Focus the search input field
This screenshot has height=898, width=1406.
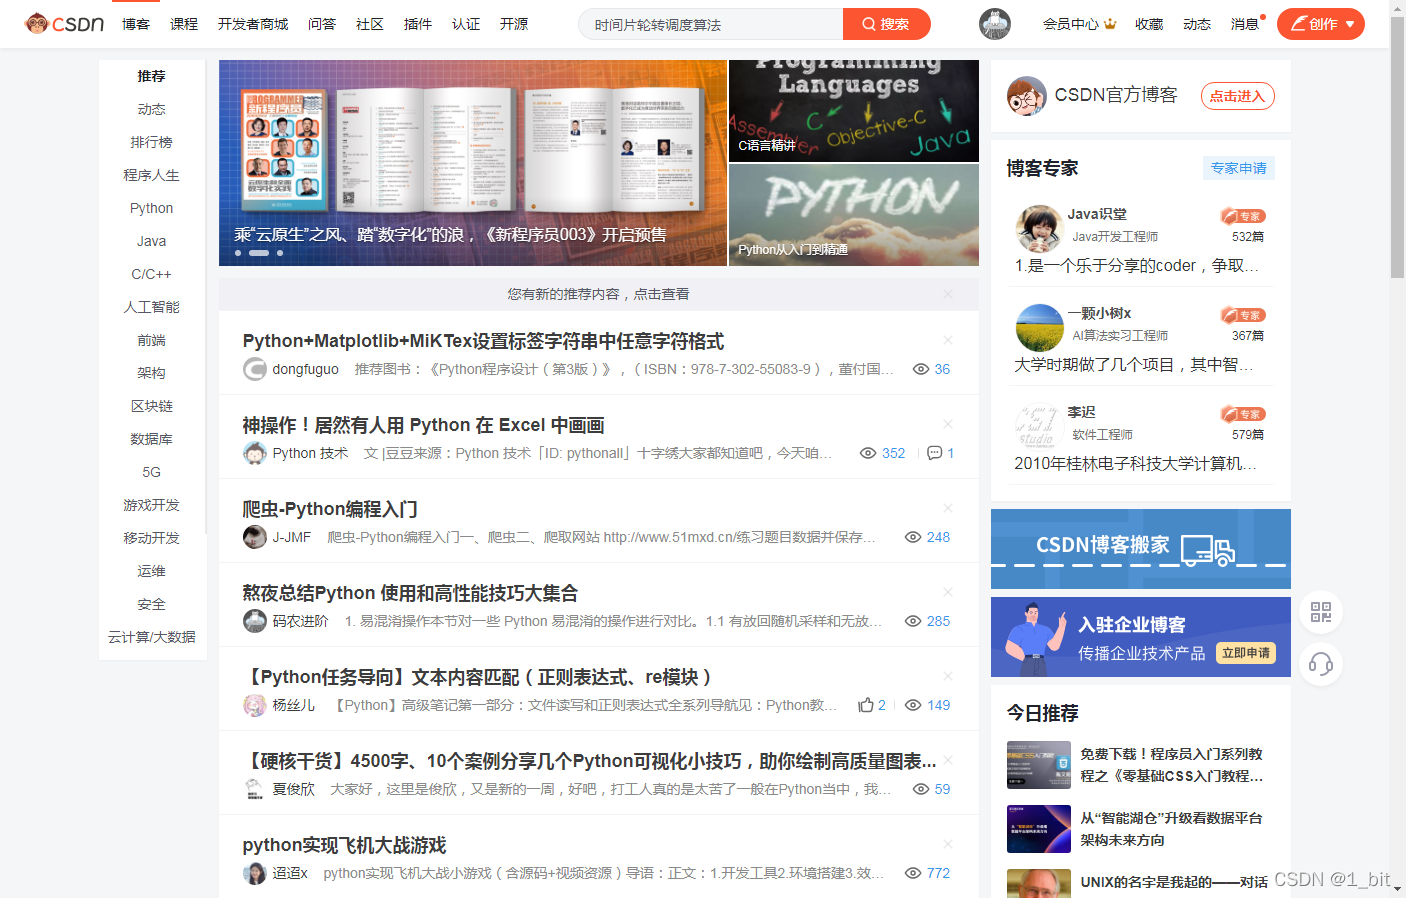[x=711, y=24]
